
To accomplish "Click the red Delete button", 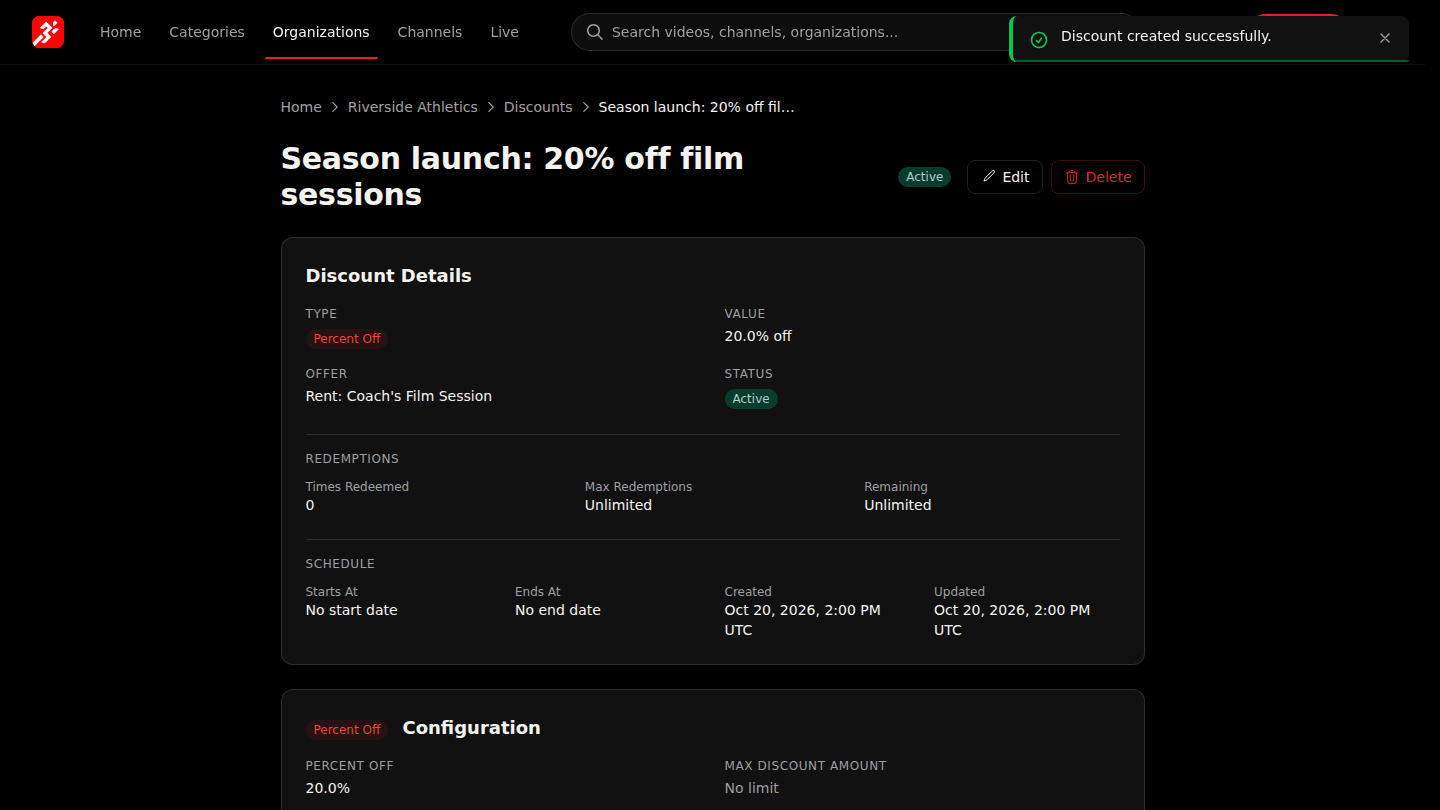I will pos(1098,177).
